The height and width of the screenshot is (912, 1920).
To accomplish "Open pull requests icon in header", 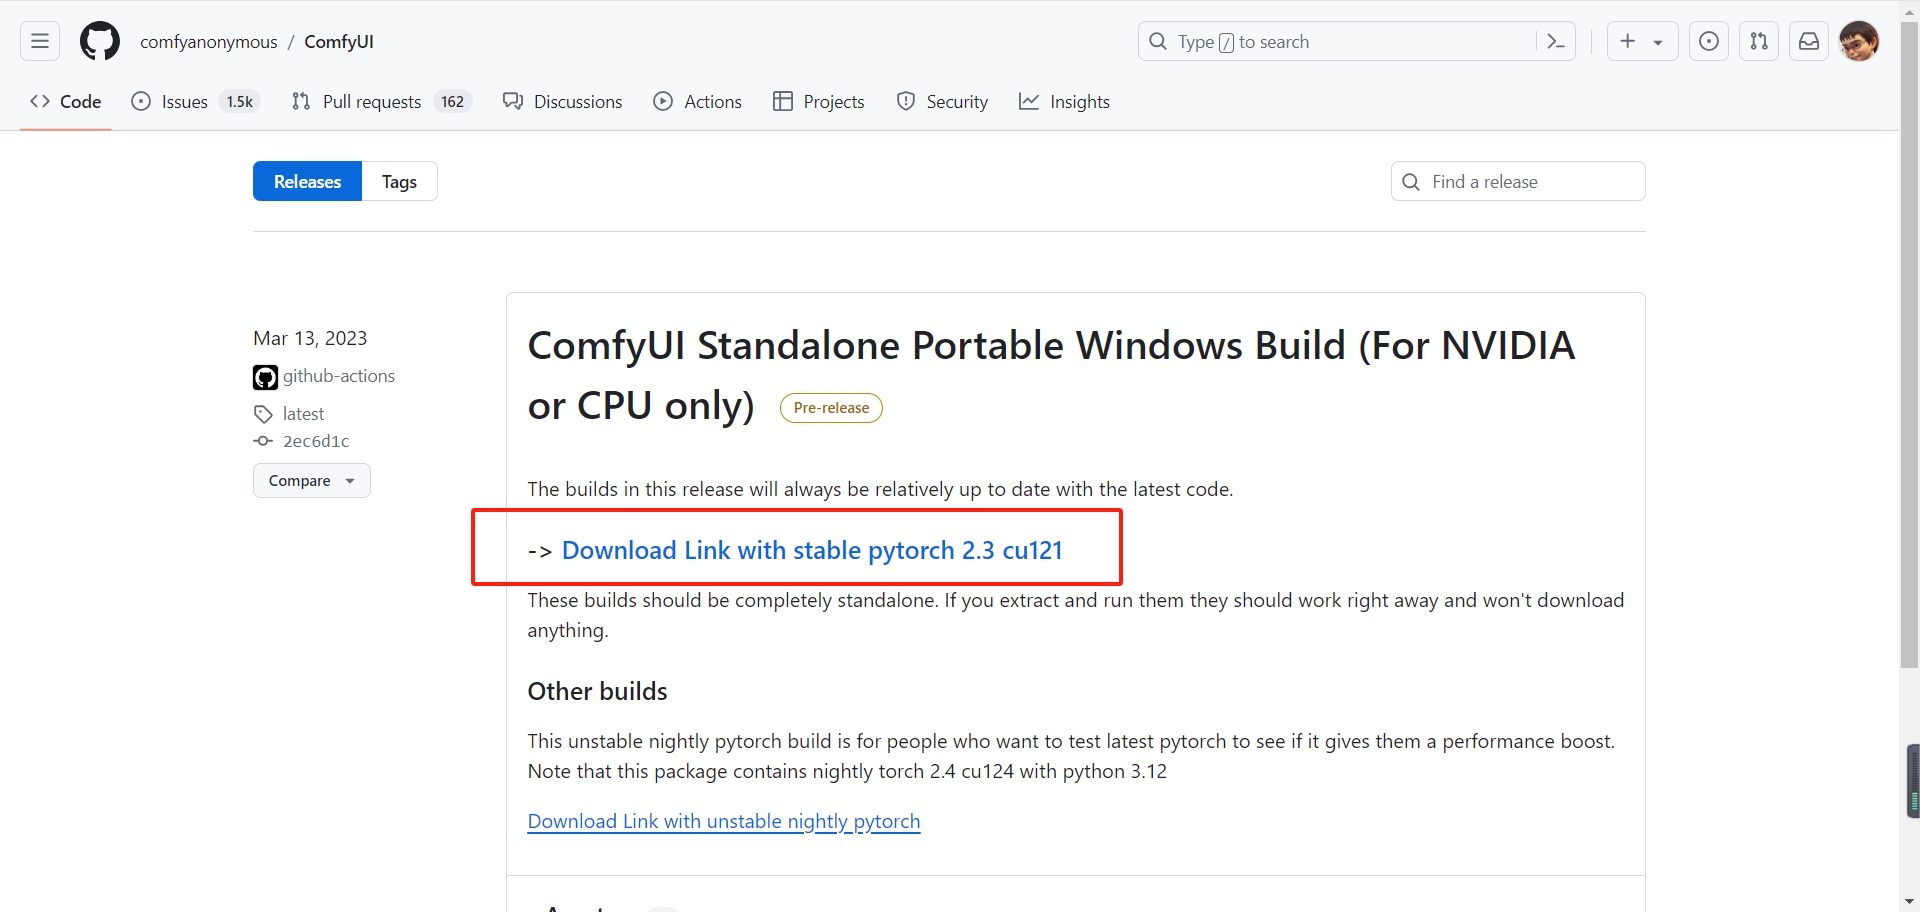I will click(1759, 41).
